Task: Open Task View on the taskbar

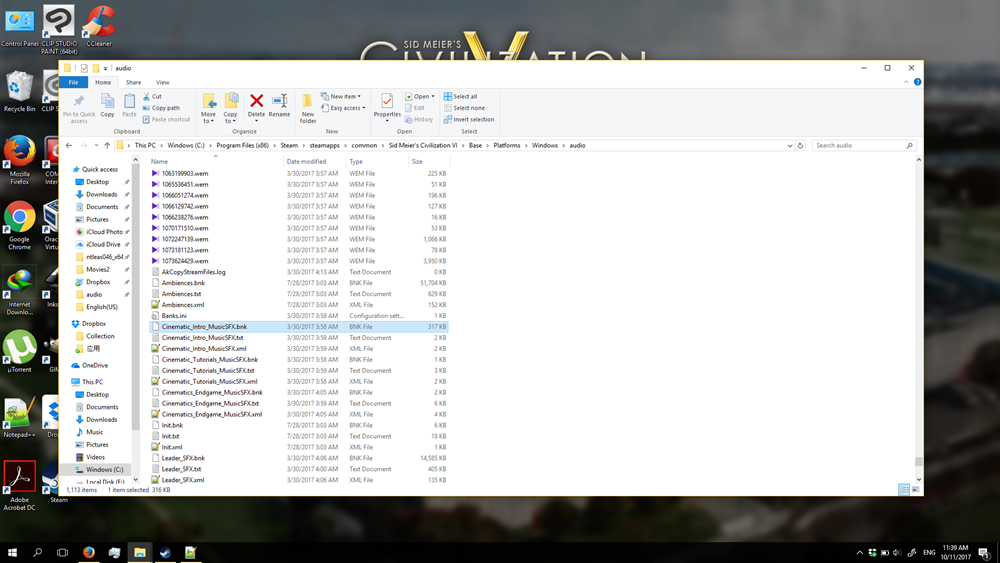Action: [x=62, y=552]
